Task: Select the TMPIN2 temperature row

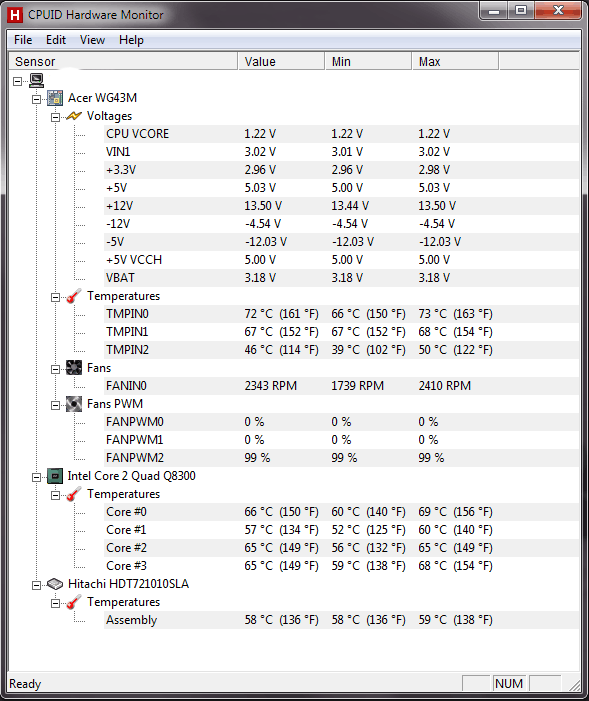Action: (342, 350)
